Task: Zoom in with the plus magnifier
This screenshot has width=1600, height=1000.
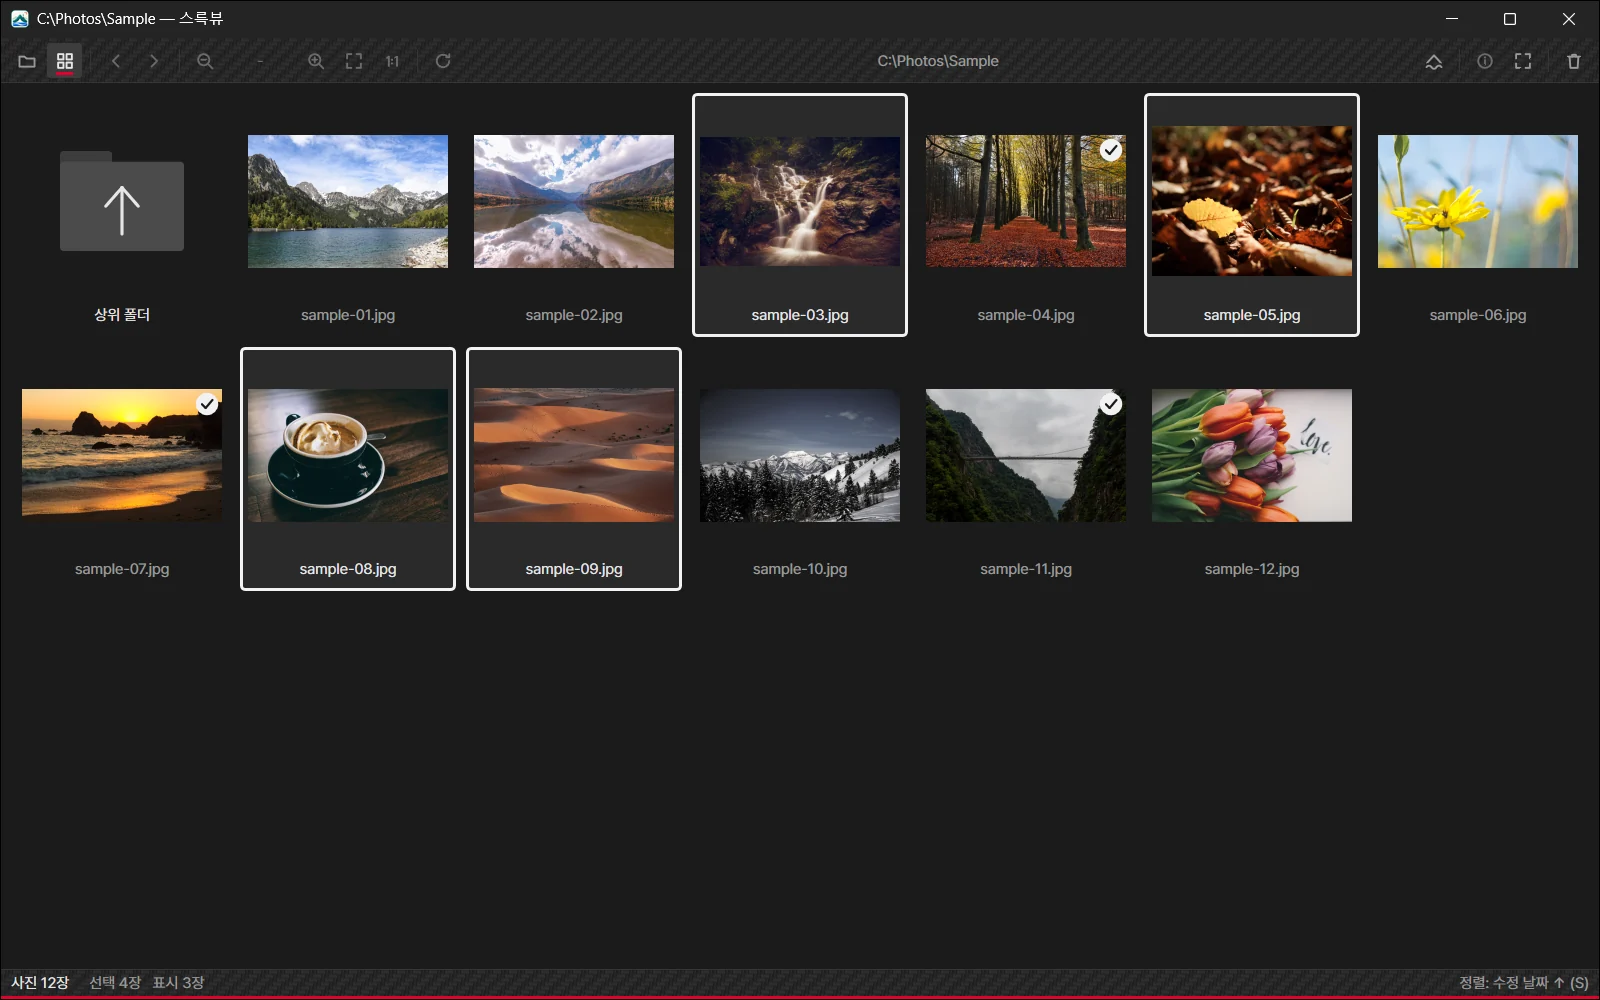Action: pyautogui.click(x=316, y=61)
